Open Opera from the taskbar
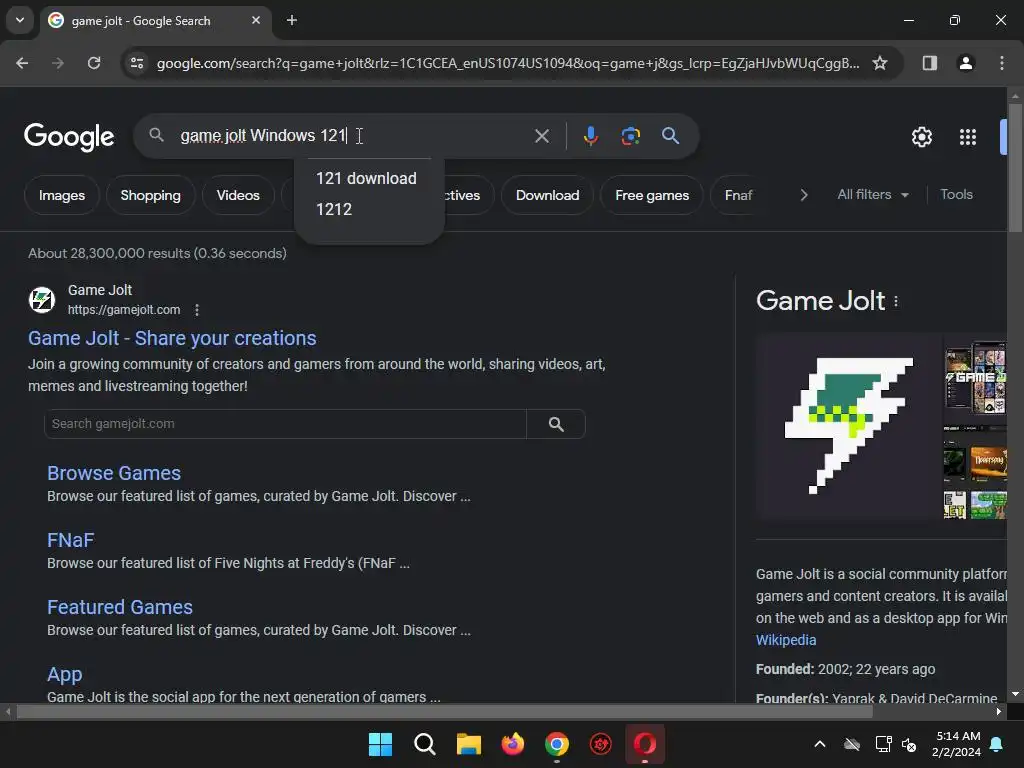This screenshot has width=1024, height=768. click(x=645, y=744)
